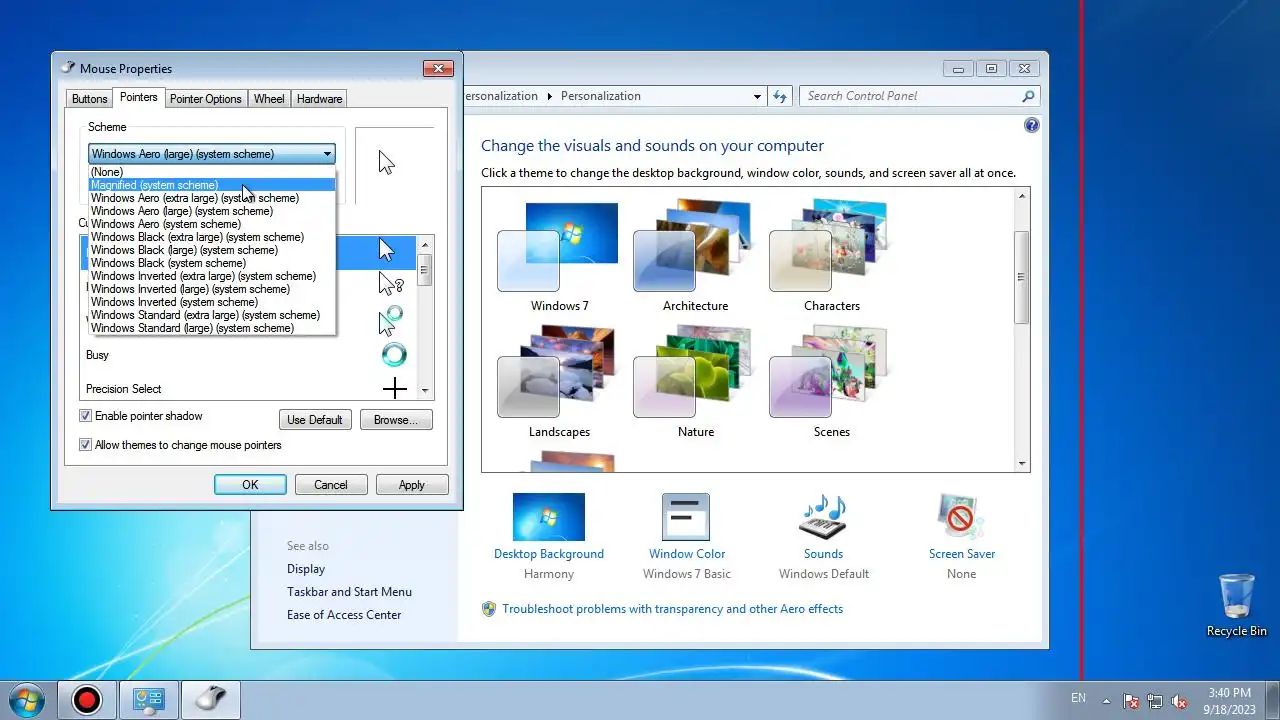This screenshot has height=720, width=1280.
Task: Choose Windows Aero (system scheme) without size
Action: click(x=212, y=224)
